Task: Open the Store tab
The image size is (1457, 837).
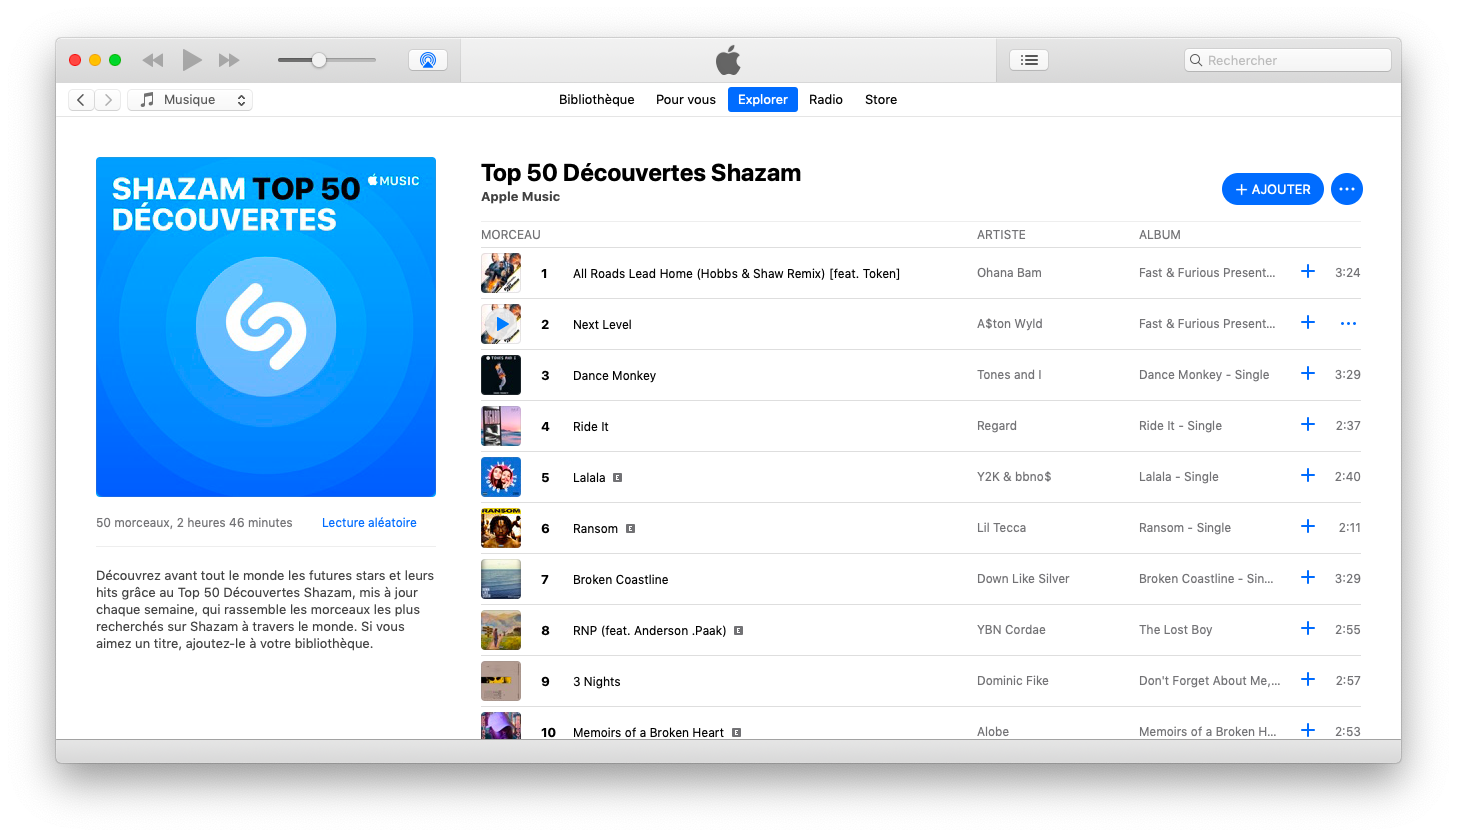Action: (881, 100)
